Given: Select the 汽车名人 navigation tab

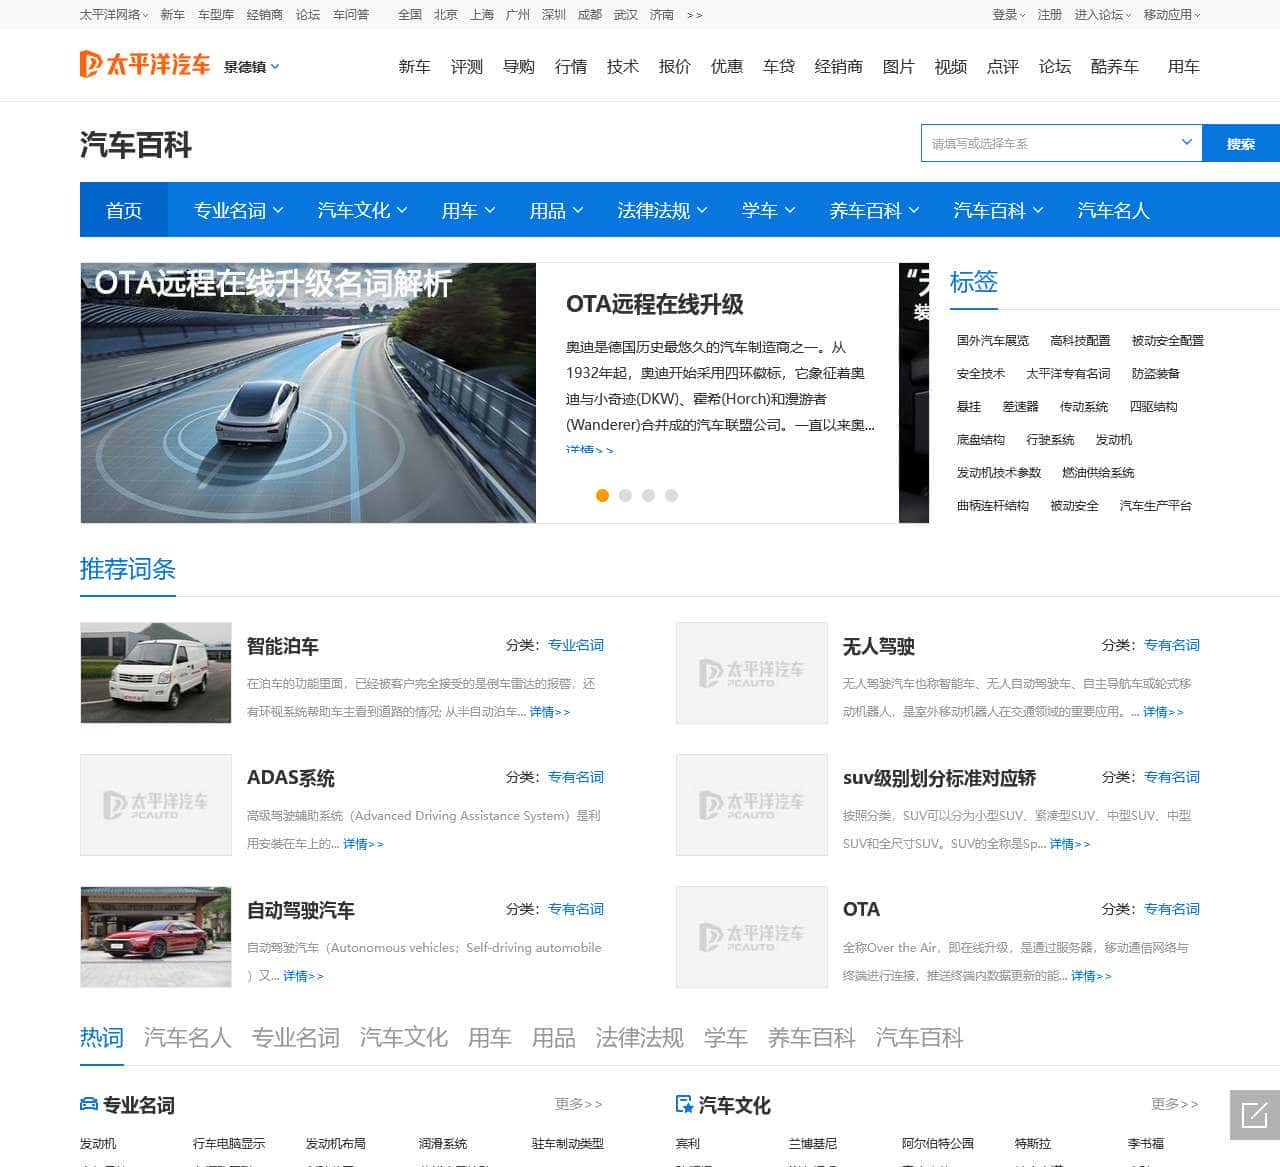Looking at the screenshot, I should (1111, 211).
